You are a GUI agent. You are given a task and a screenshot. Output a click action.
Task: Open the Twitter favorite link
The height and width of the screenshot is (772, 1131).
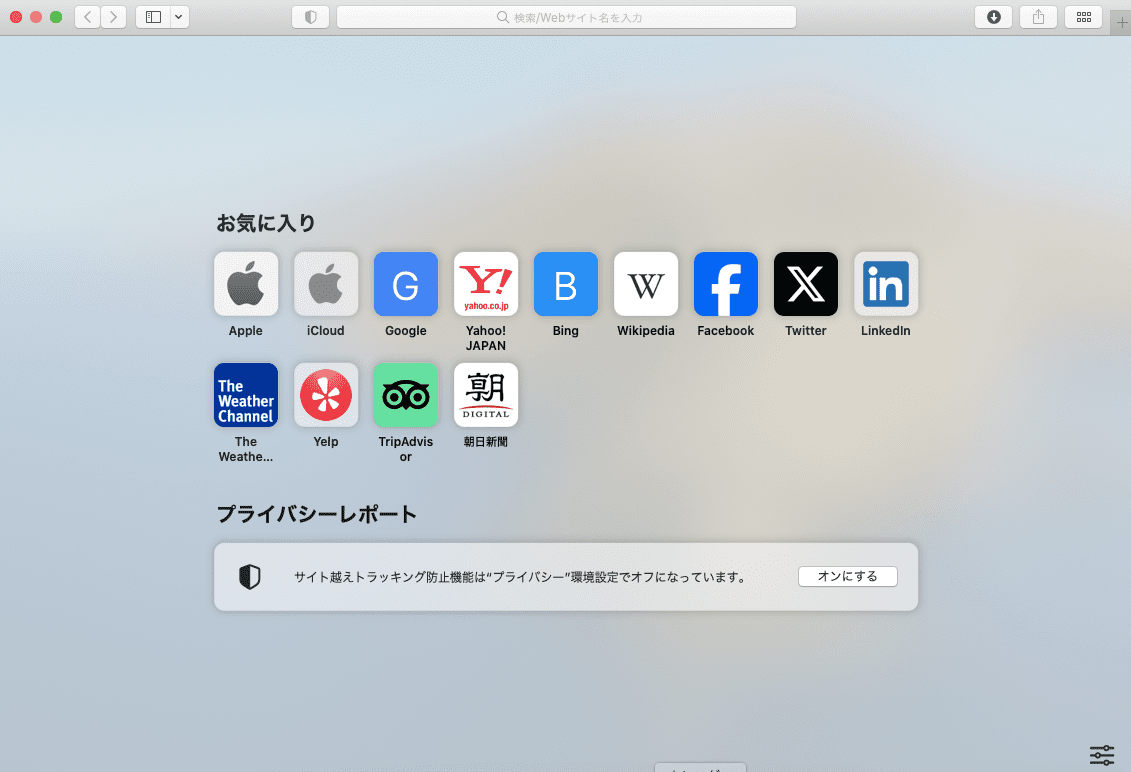805,284
